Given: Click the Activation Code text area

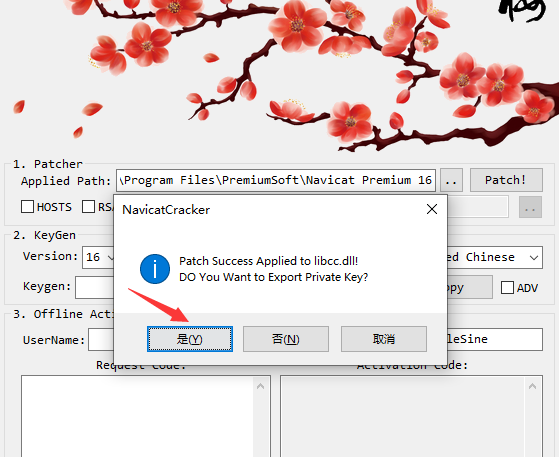Looking at the screenshot, I should (x=403, y=416).
